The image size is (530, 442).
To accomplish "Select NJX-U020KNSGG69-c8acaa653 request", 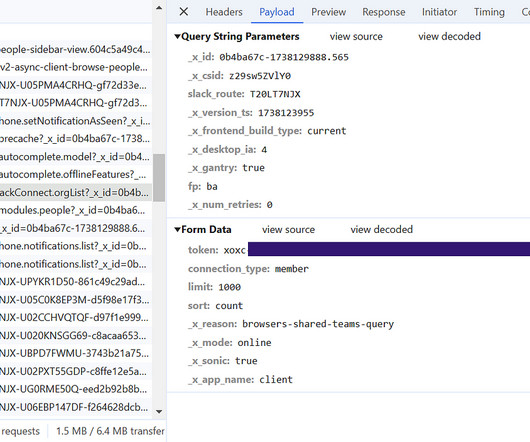I will point(75,336).
